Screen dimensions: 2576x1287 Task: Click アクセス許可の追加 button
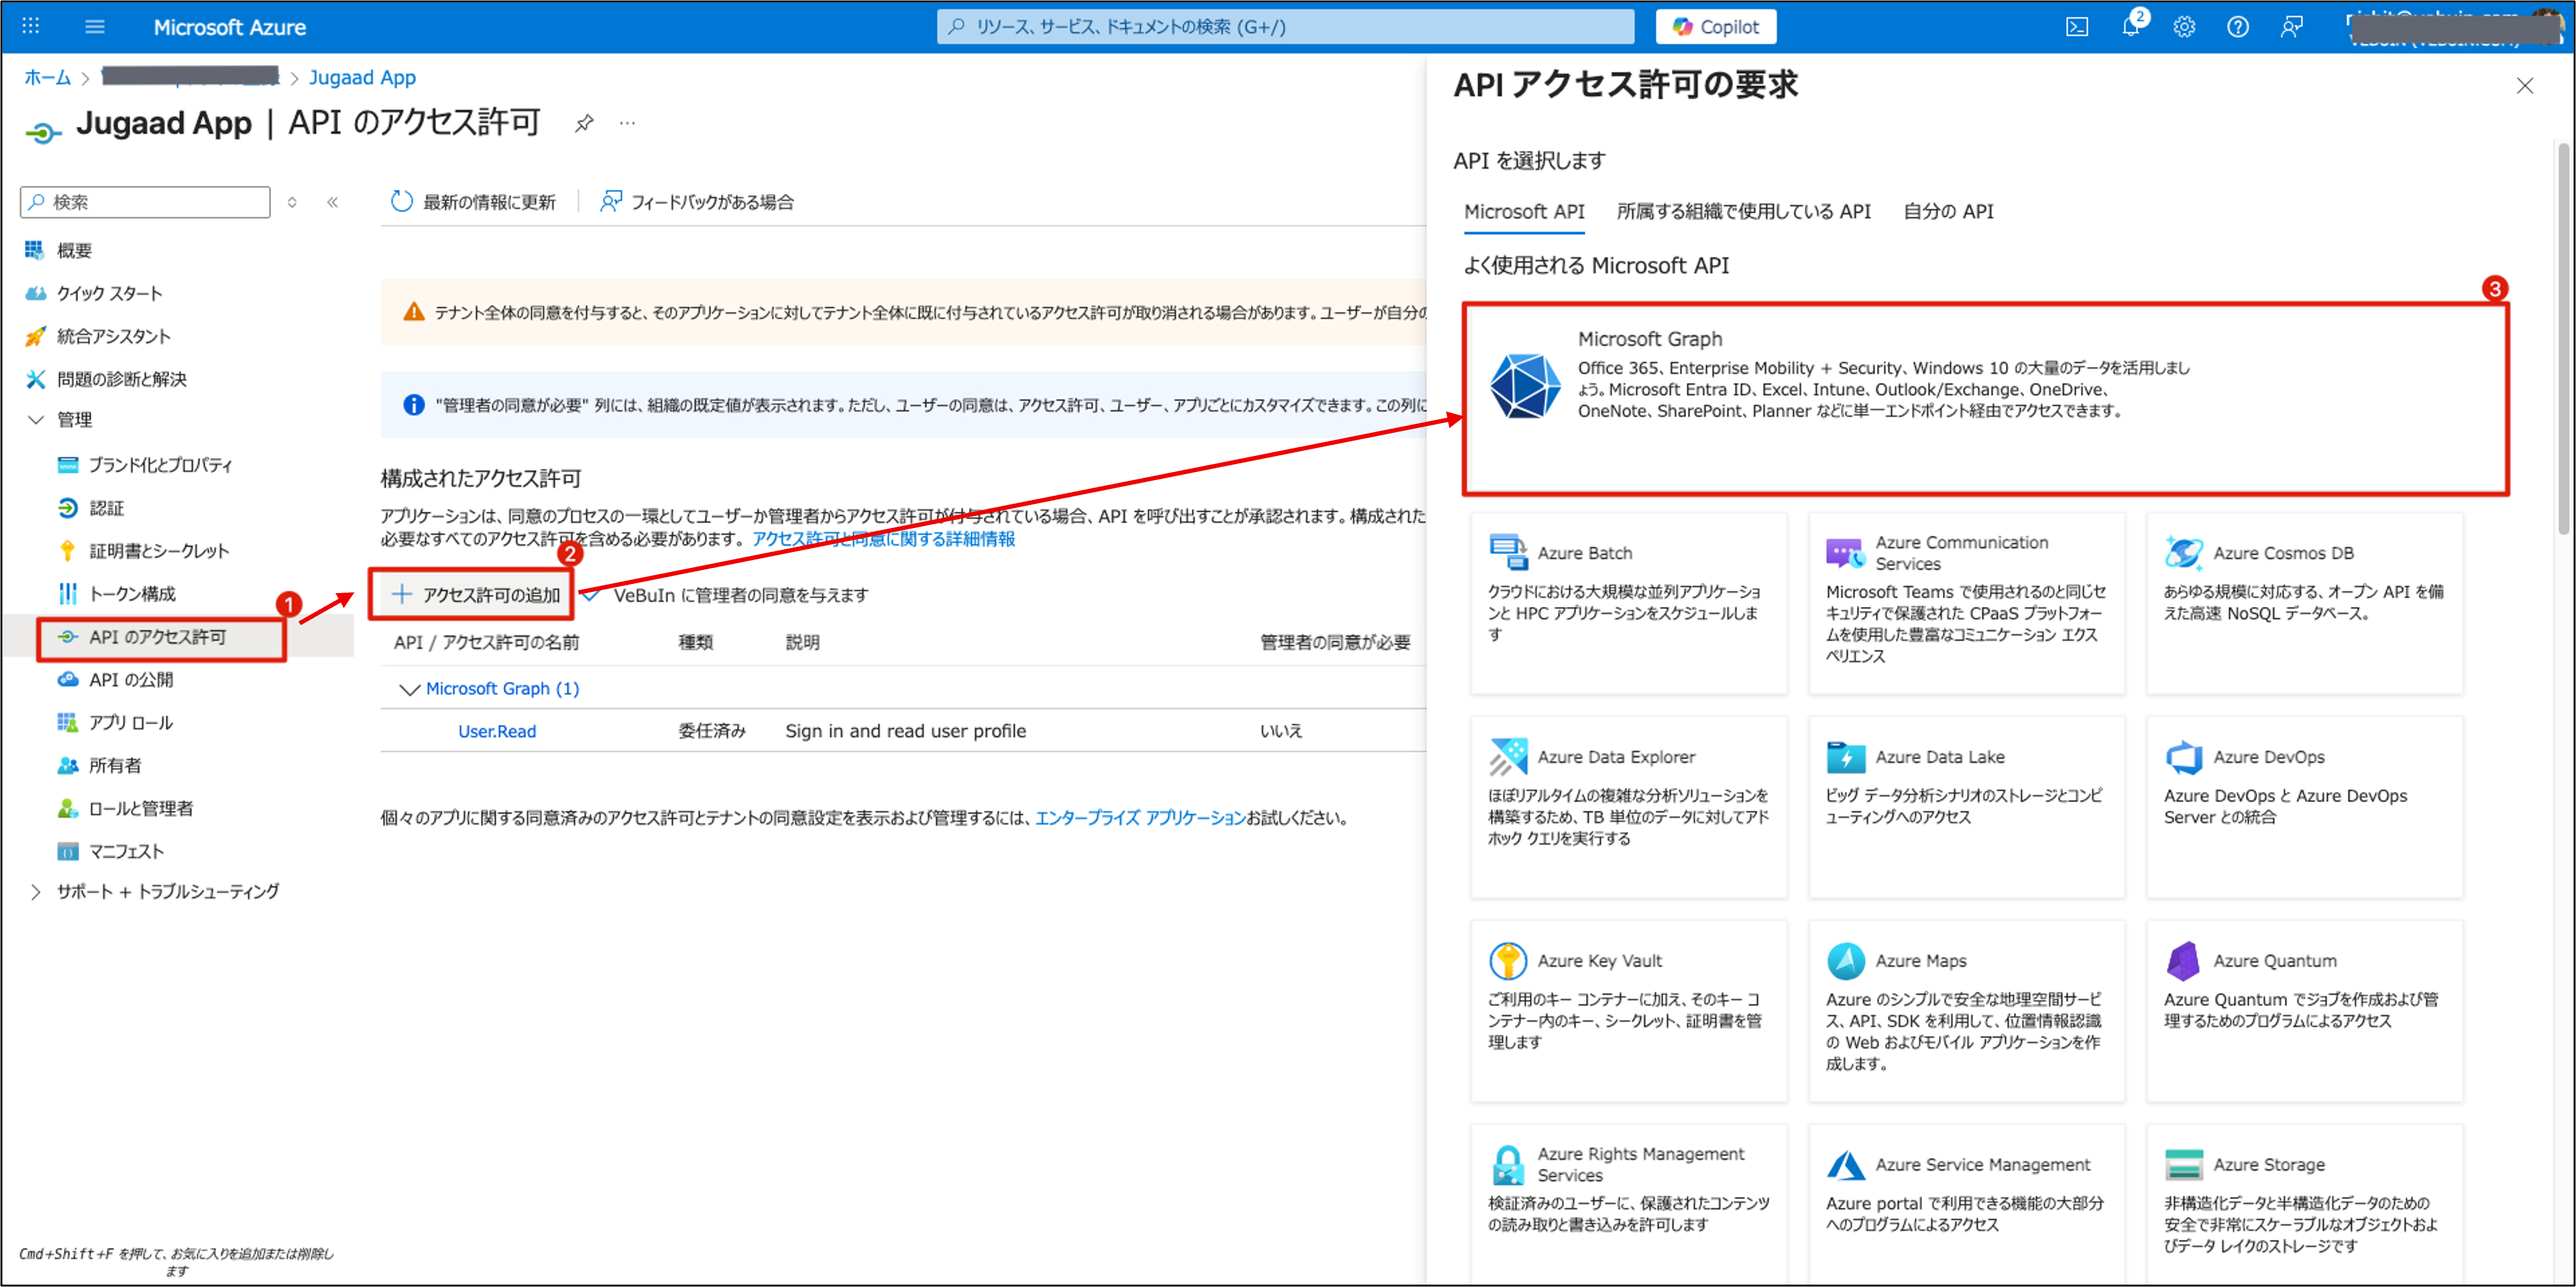point(476,595)
